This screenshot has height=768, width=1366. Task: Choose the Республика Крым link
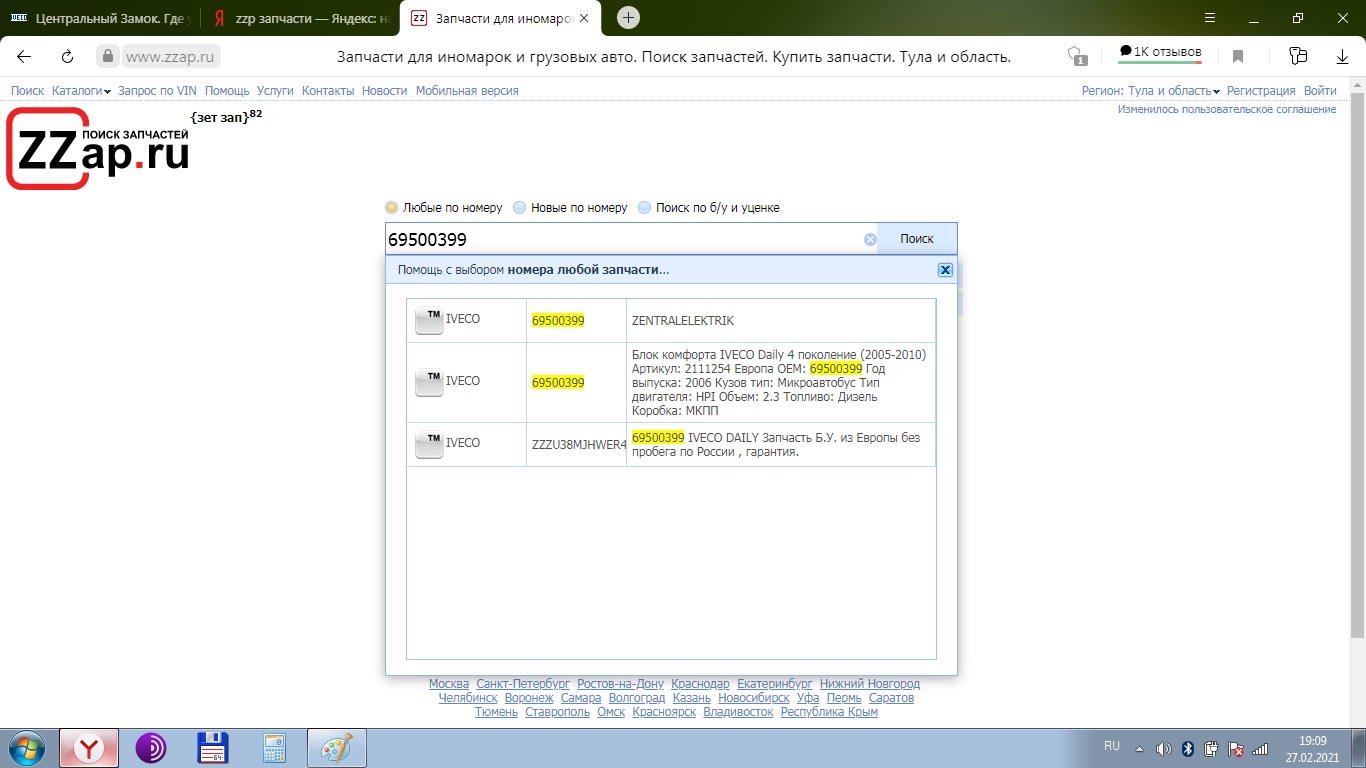pos(829,712)
